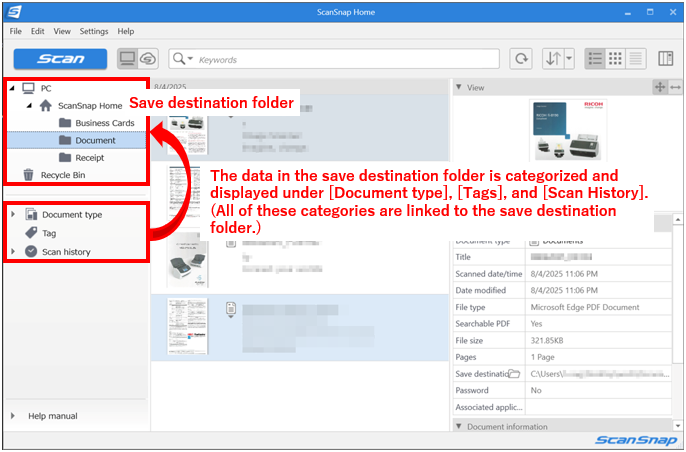686x452 pixels.
Task: Open the search options magnifier dropdown
Action: pos(184,59)
